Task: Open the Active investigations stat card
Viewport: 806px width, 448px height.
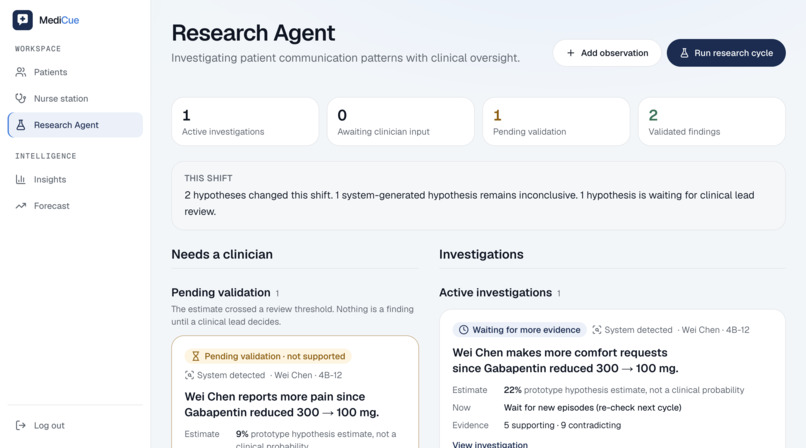Action: tap(245, 122)
